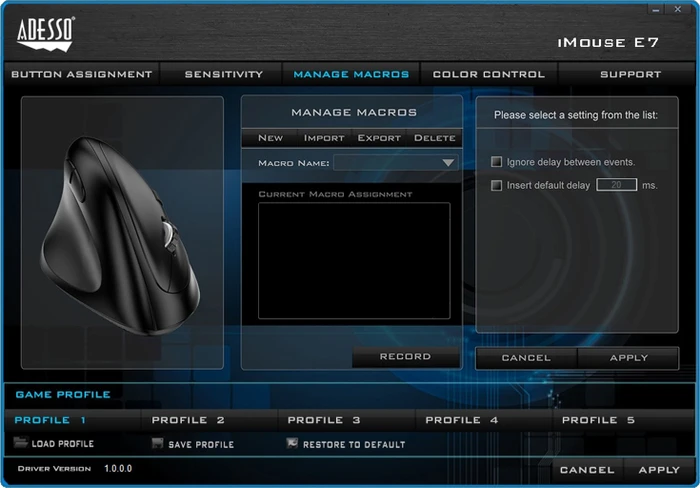Click the Export macro button

(x=379, y=138)
